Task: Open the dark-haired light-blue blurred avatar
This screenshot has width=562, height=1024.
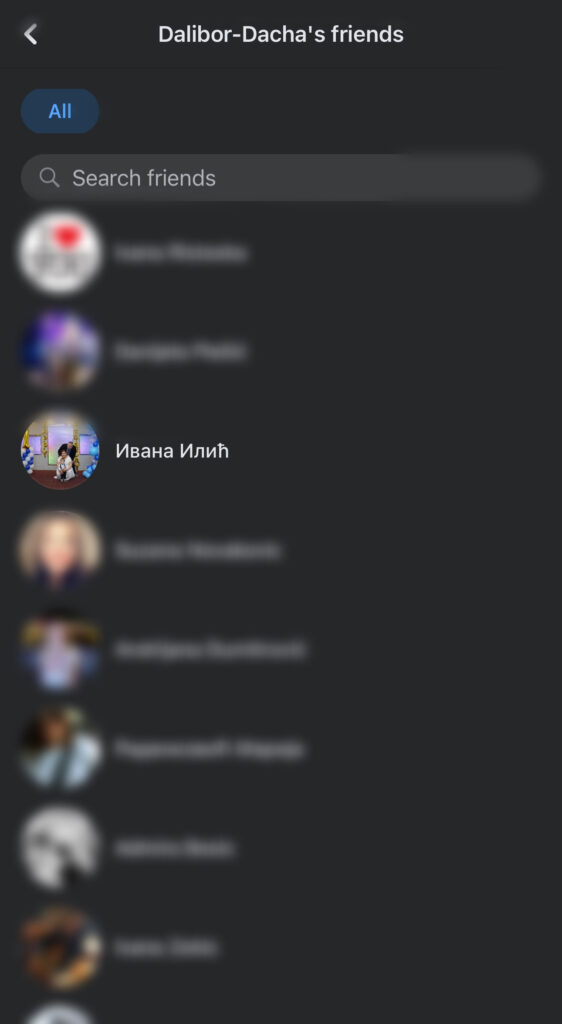Action: tap(60, 748)
